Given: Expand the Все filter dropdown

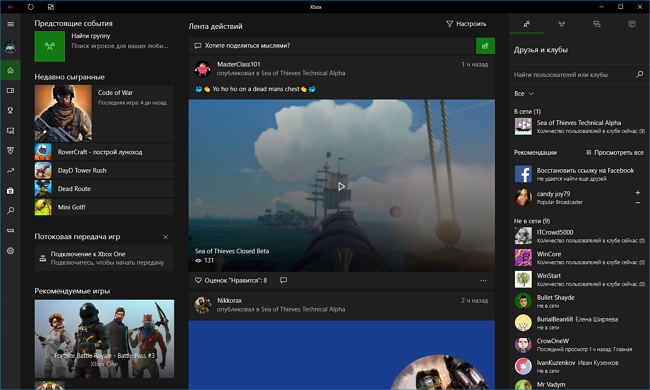Looking at the screenshot, I should click(x=524, y=94).
